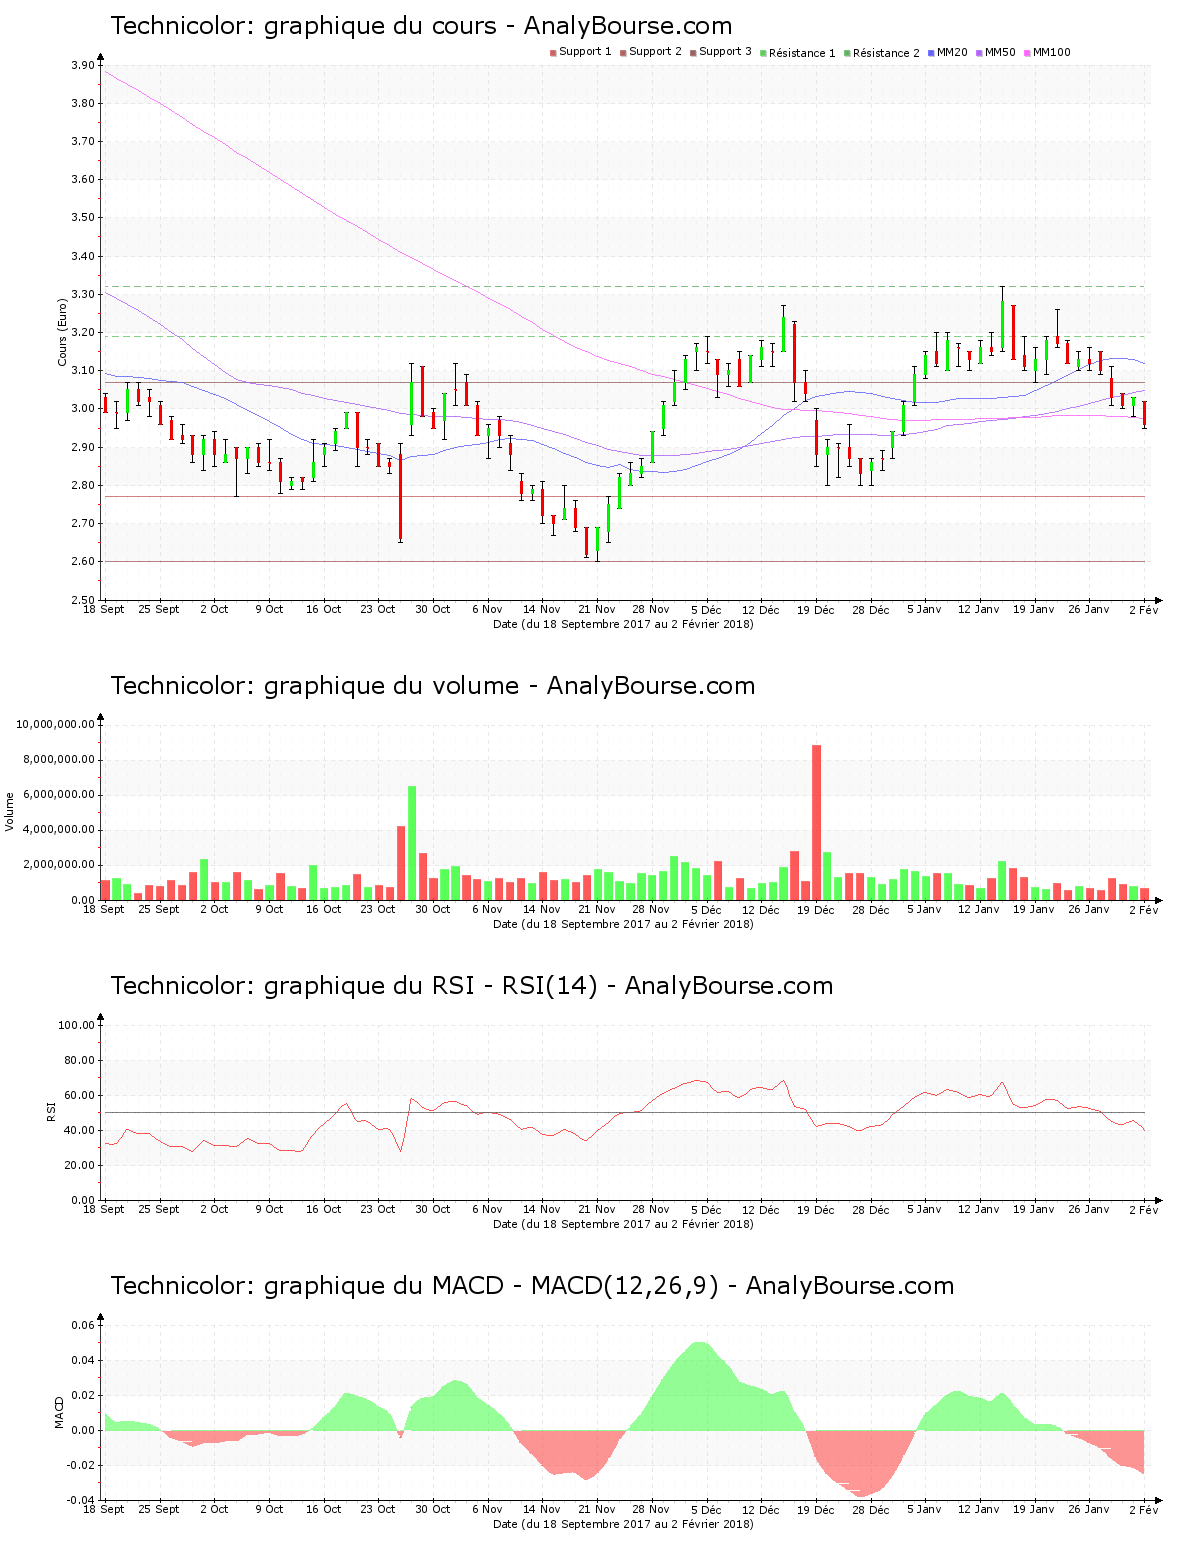Viewport: 1200px width, 1550px height.
Task: Click '30 Oct' on the volume chart axis
Action: (x=433, y=909)
